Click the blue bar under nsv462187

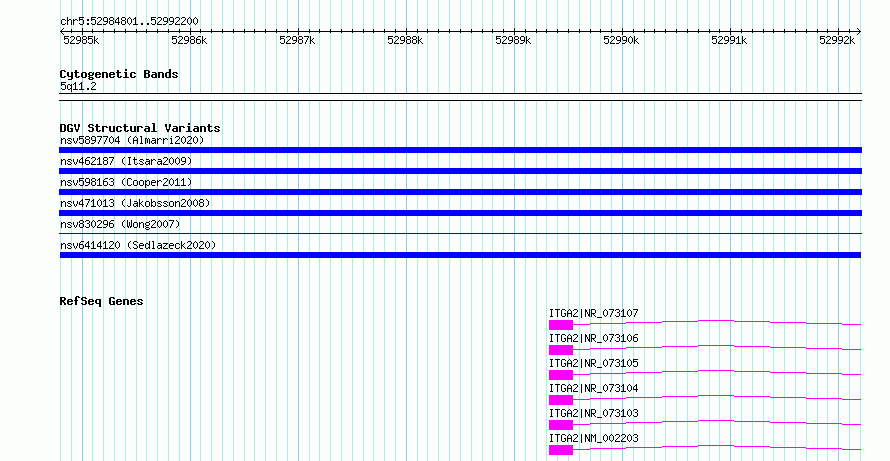[x=460, y=171]
